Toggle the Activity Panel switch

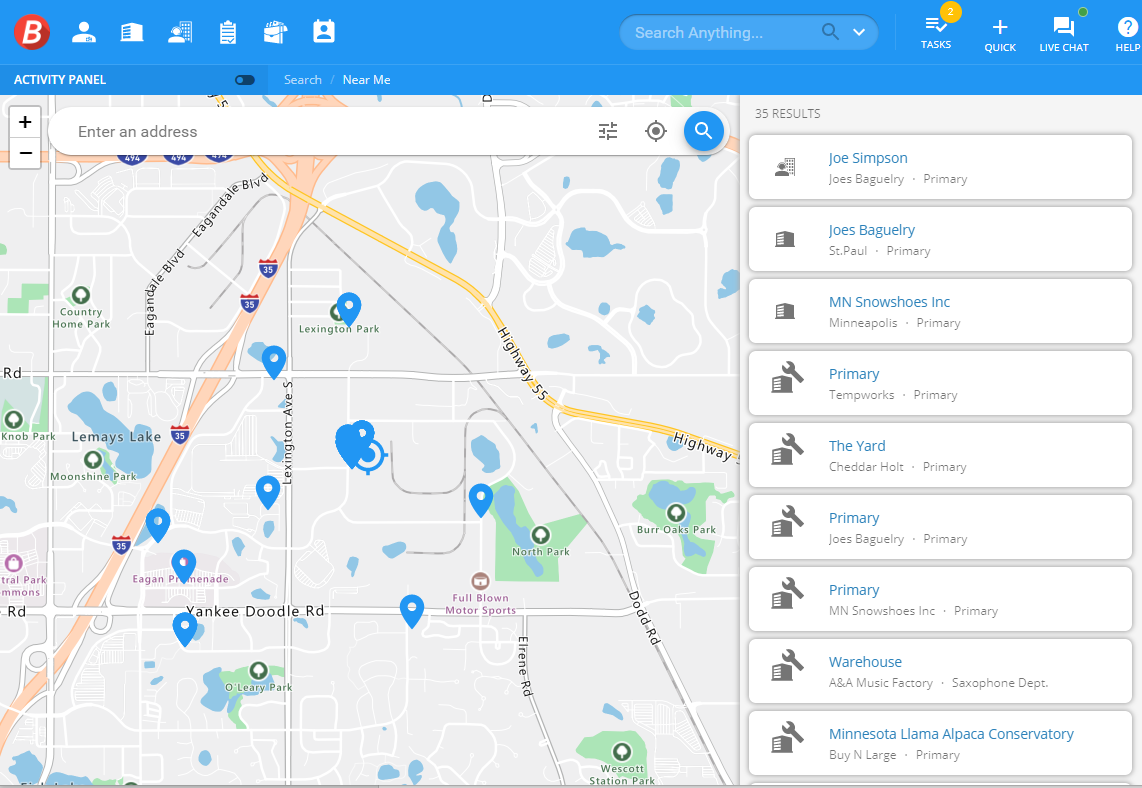tap(245, 80)
